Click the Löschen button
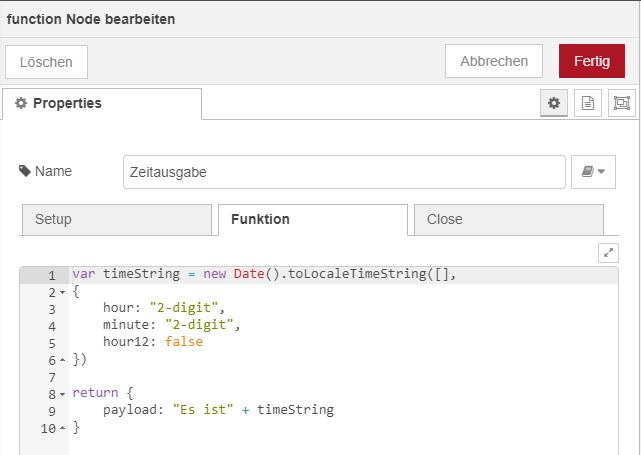The width and height of the screenshot is (641, 455). pos(46,62)
